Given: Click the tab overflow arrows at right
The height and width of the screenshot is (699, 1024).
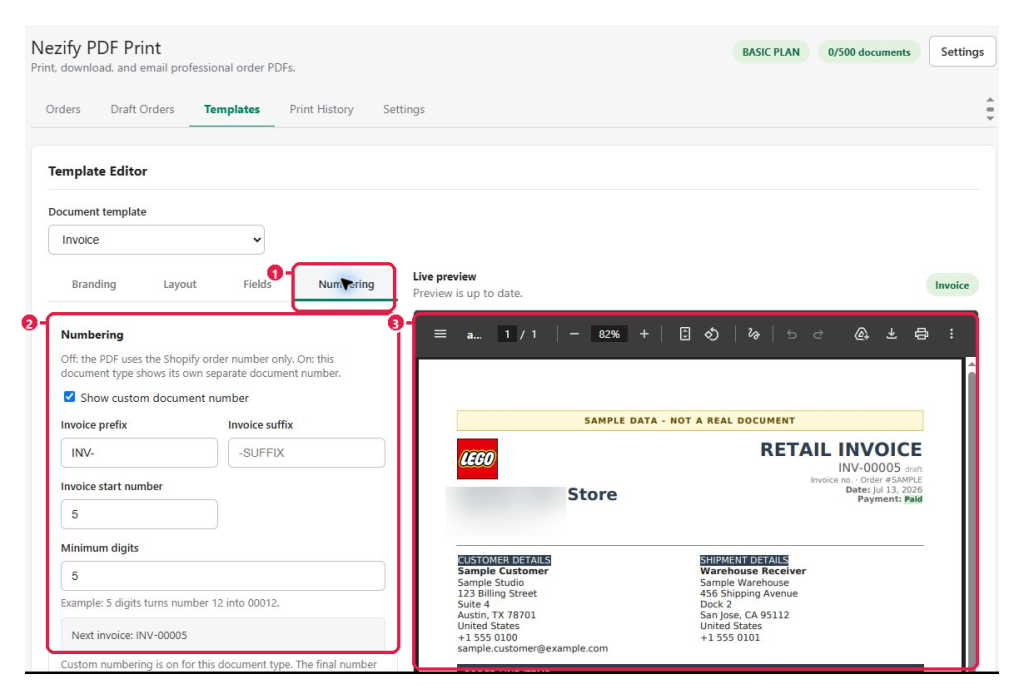Looking at the screenshot, I should [x=990, y=109].
